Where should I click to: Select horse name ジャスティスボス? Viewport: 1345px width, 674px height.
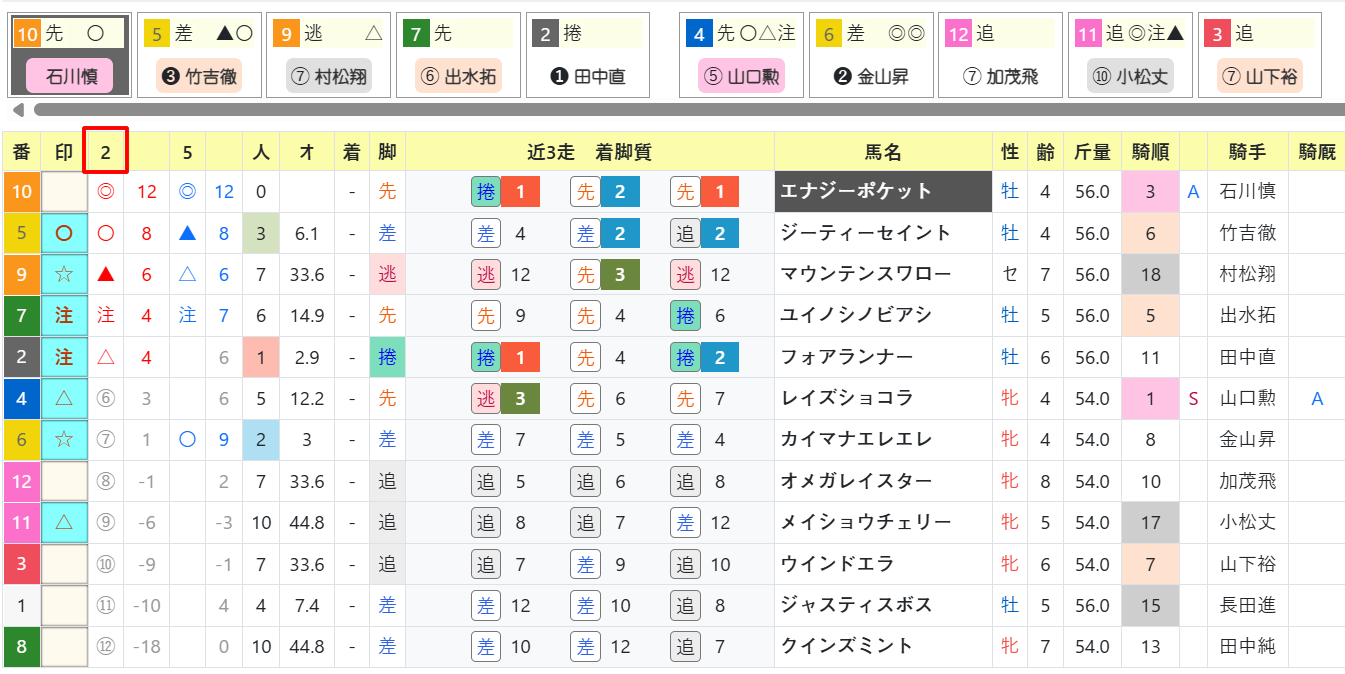tap(856, 605)
